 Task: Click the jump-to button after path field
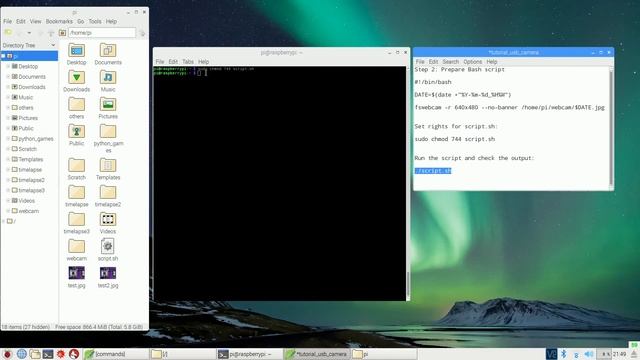pos(142,33)
